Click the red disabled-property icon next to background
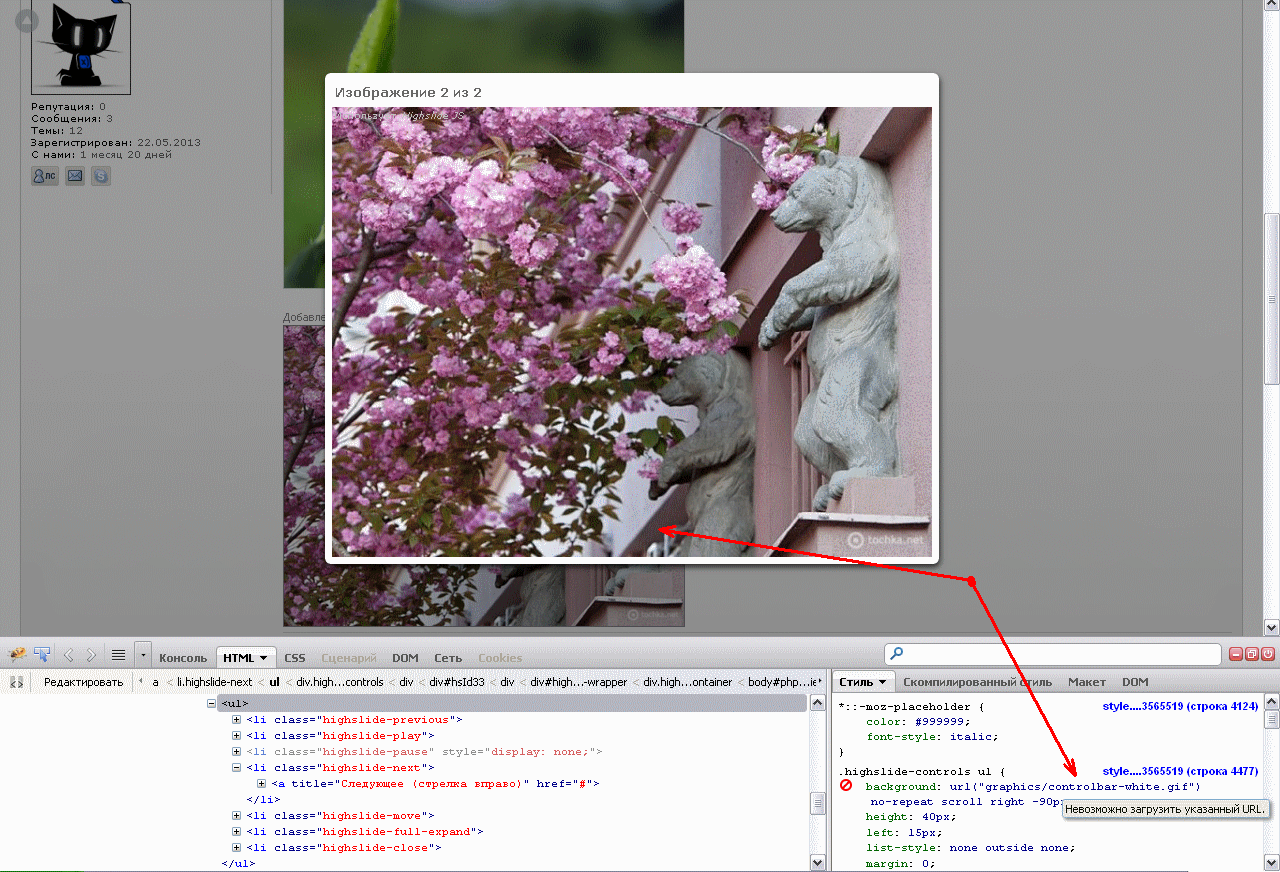Viewport: 1280px width, 872px height. pyautogui.click(x=846, y=787)
